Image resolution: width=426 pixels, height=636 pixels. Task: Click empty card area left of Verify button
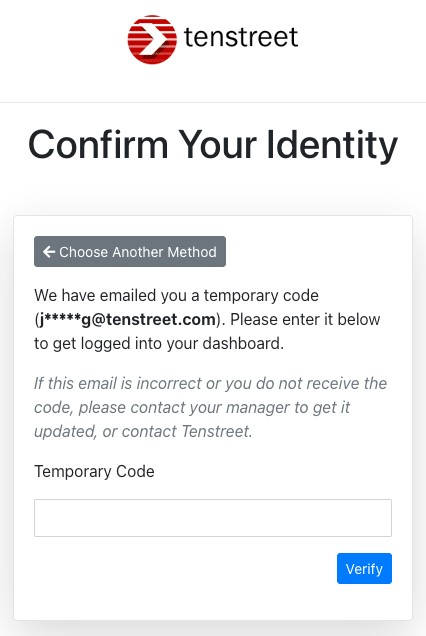pos(185,568)
